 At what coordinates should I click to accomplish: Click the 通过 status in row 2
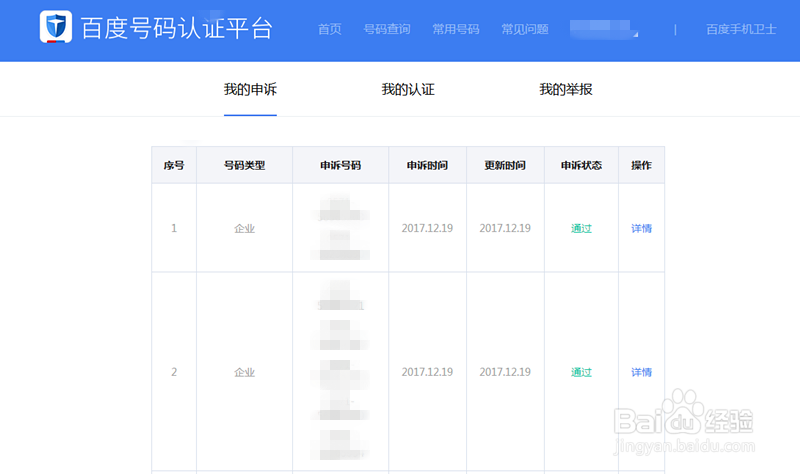pos(581,372)
